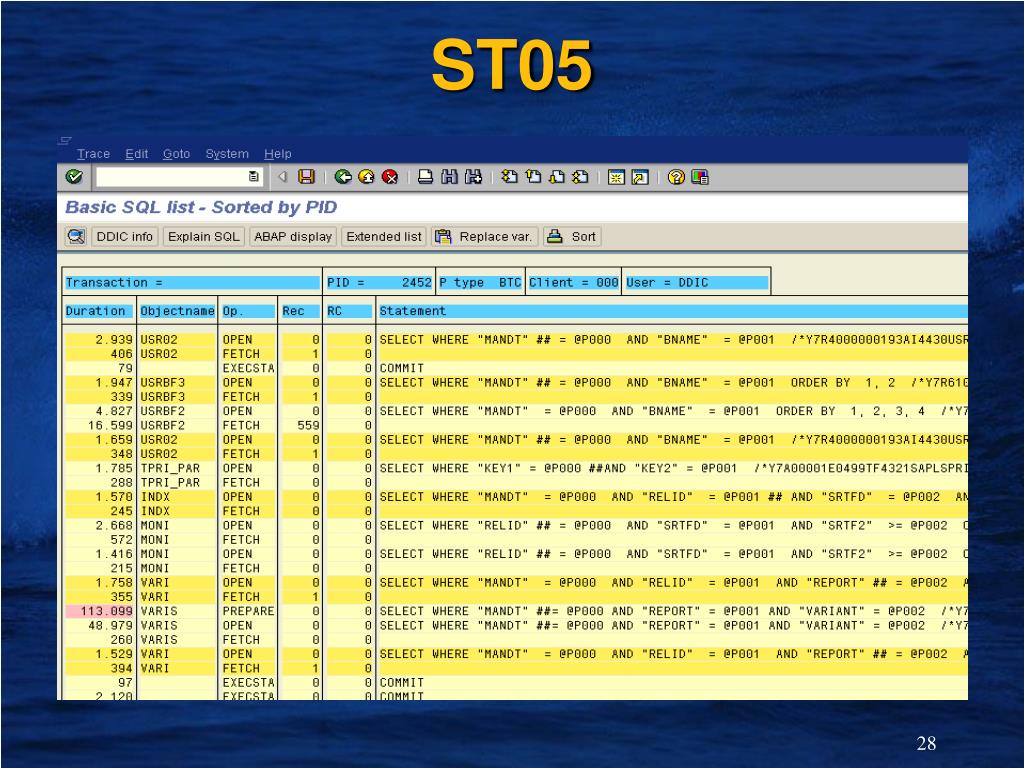Click the Print icon
Screen dimensions: 1024x768
[425, 176]
